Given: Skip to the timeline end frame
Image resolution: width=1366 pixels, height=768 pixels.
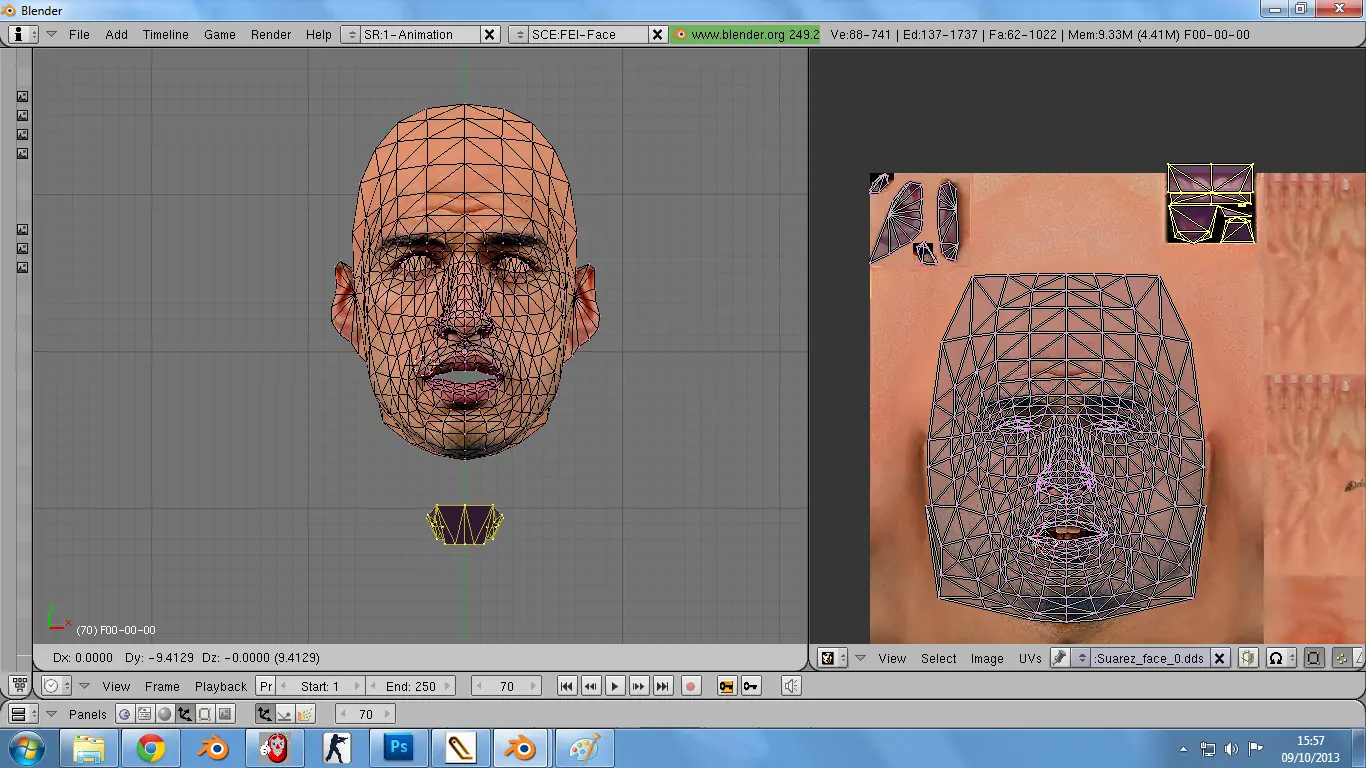Looking at the screenshot, I should 663,686.
